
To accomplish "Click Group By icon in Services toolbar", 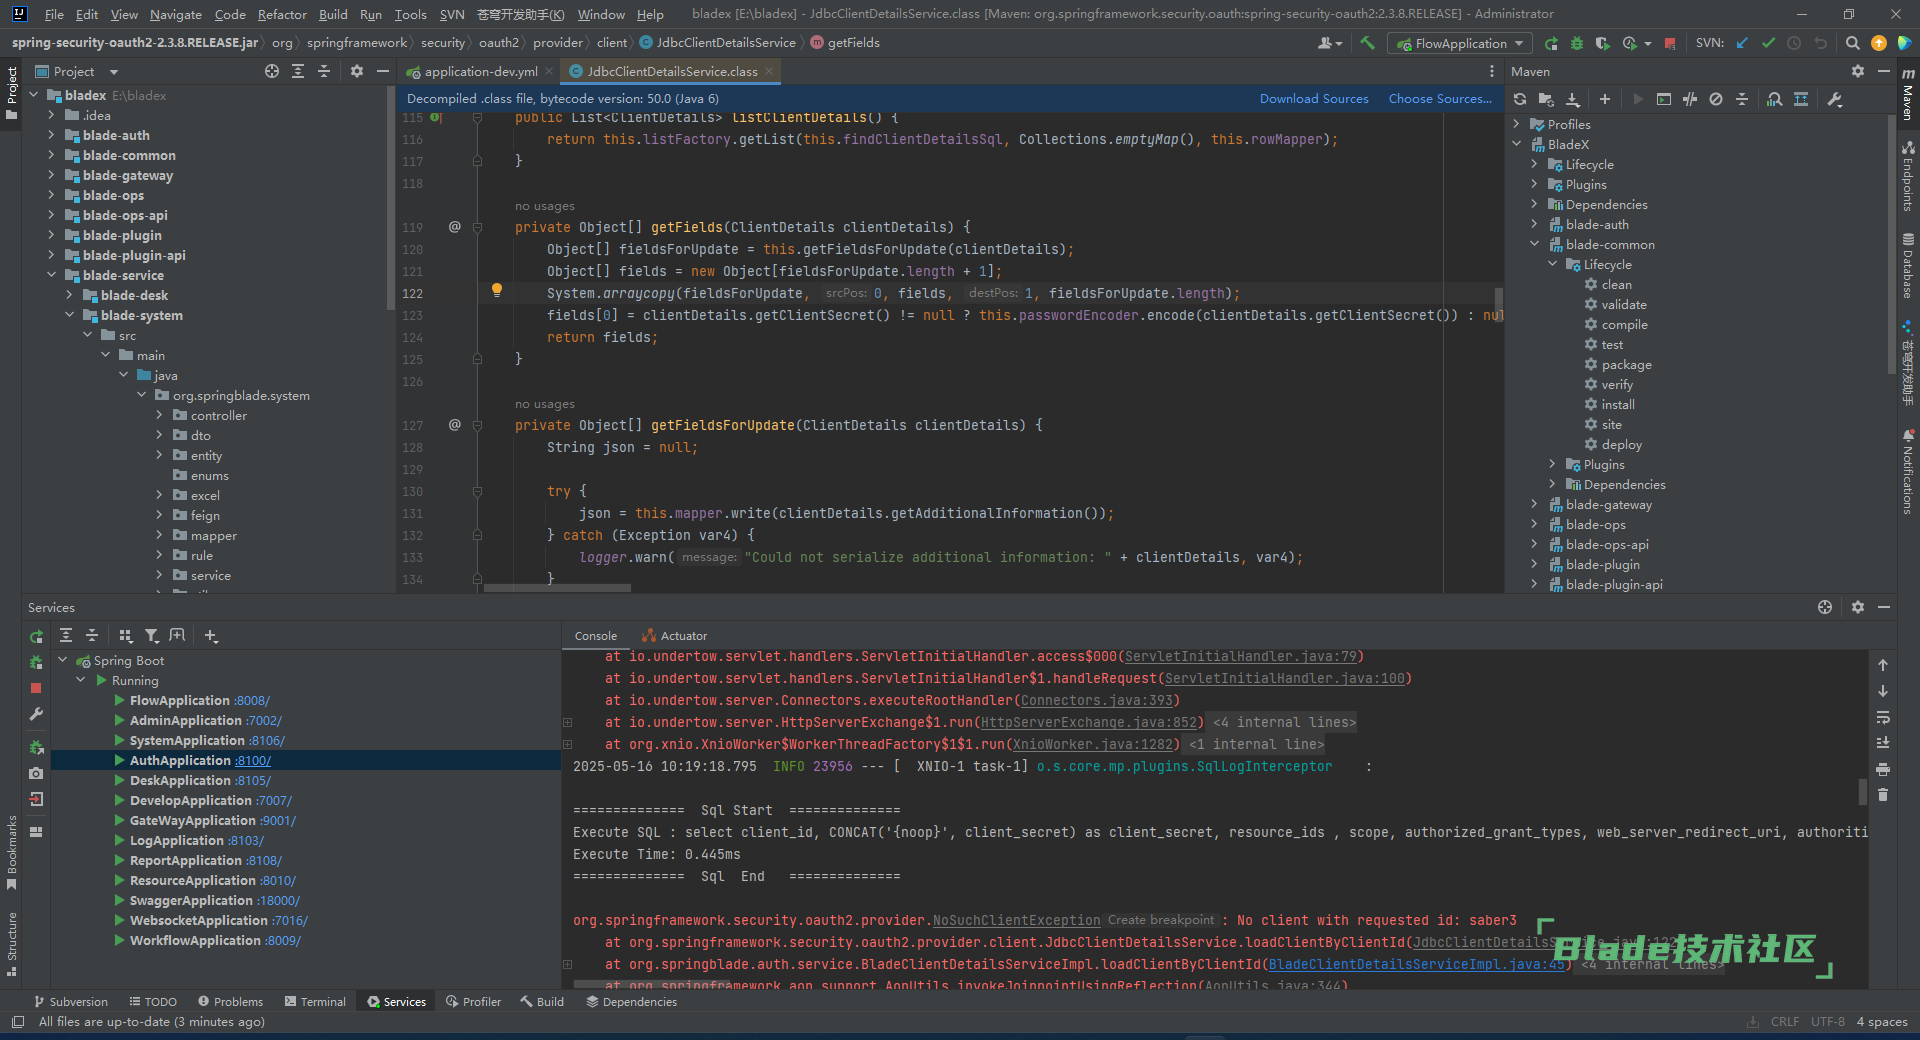I will (125, 635).
